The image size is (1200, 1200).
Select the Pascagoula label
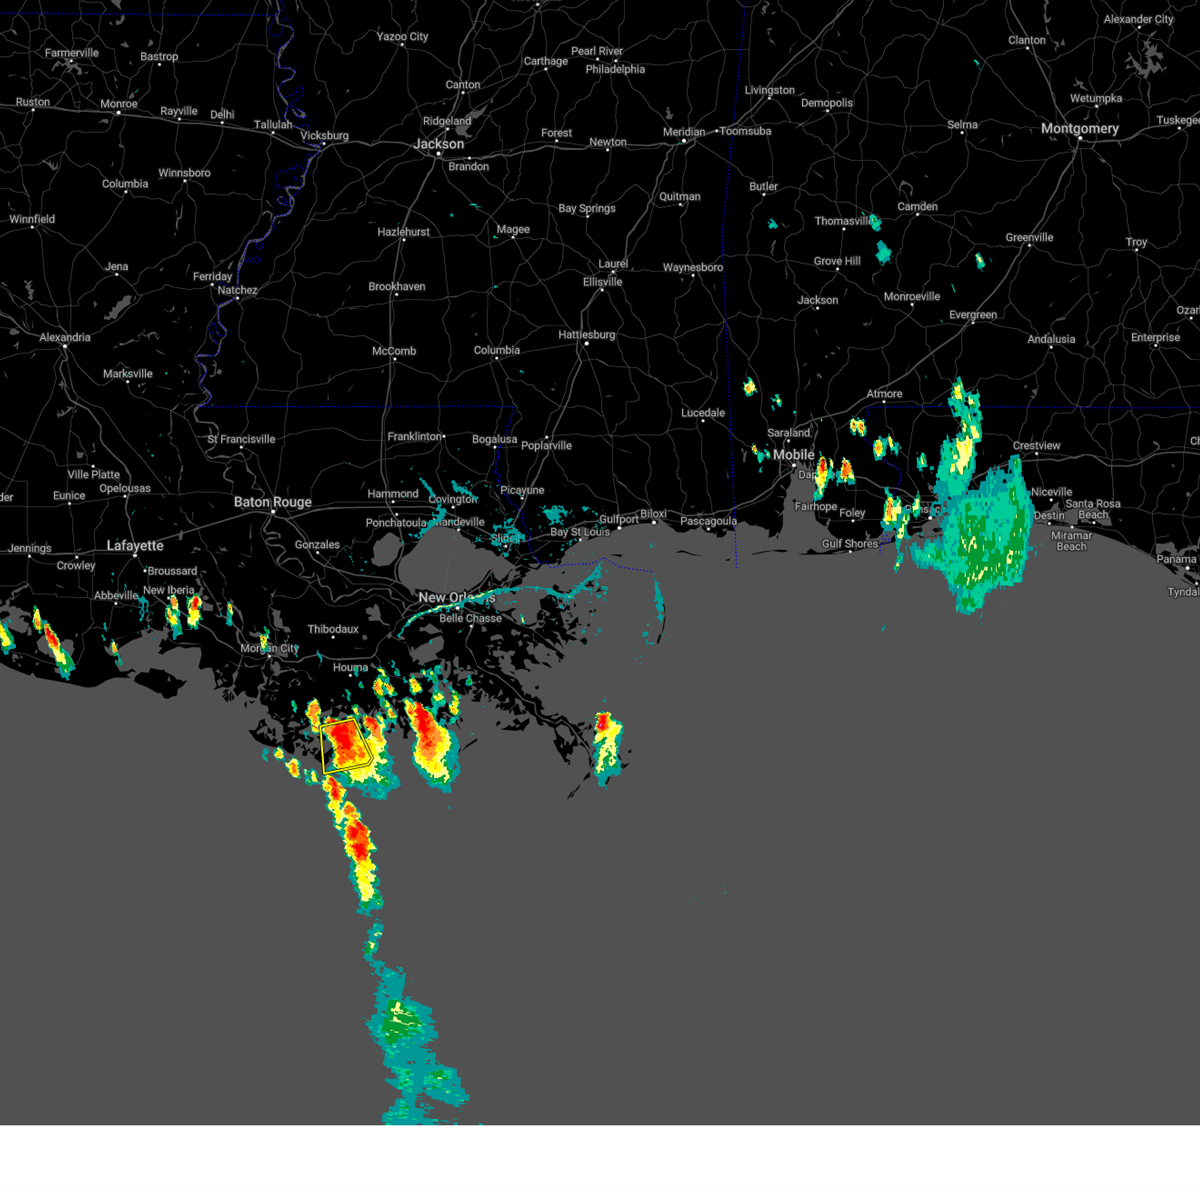[x=708, y=521]
